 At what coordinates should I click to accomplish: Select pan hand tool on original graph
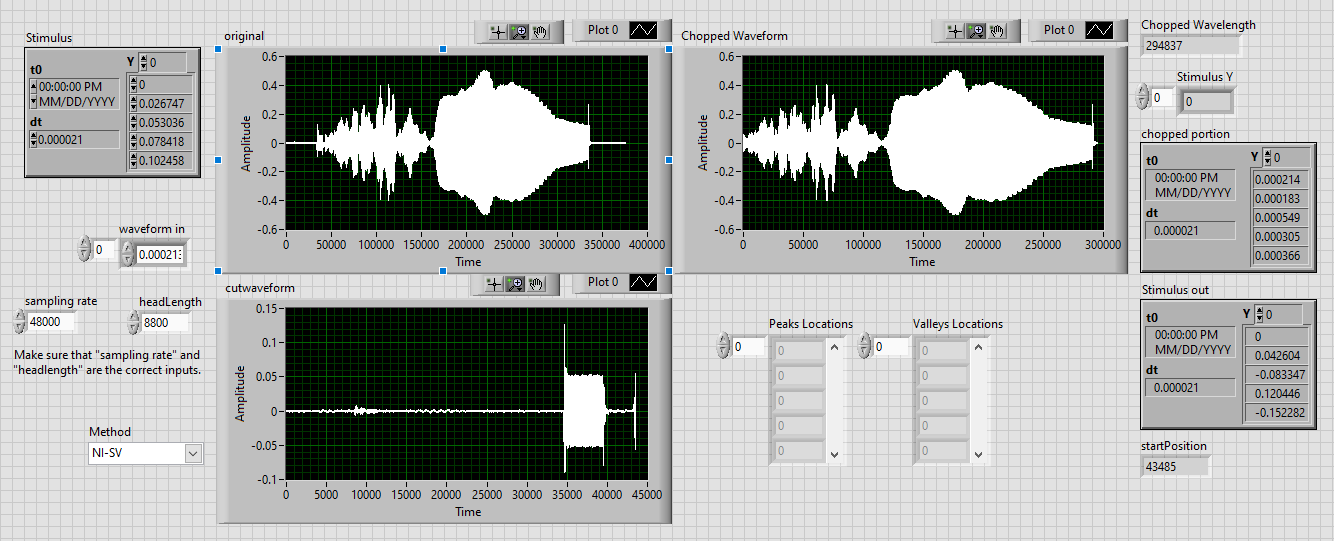[x=541, y=31]
